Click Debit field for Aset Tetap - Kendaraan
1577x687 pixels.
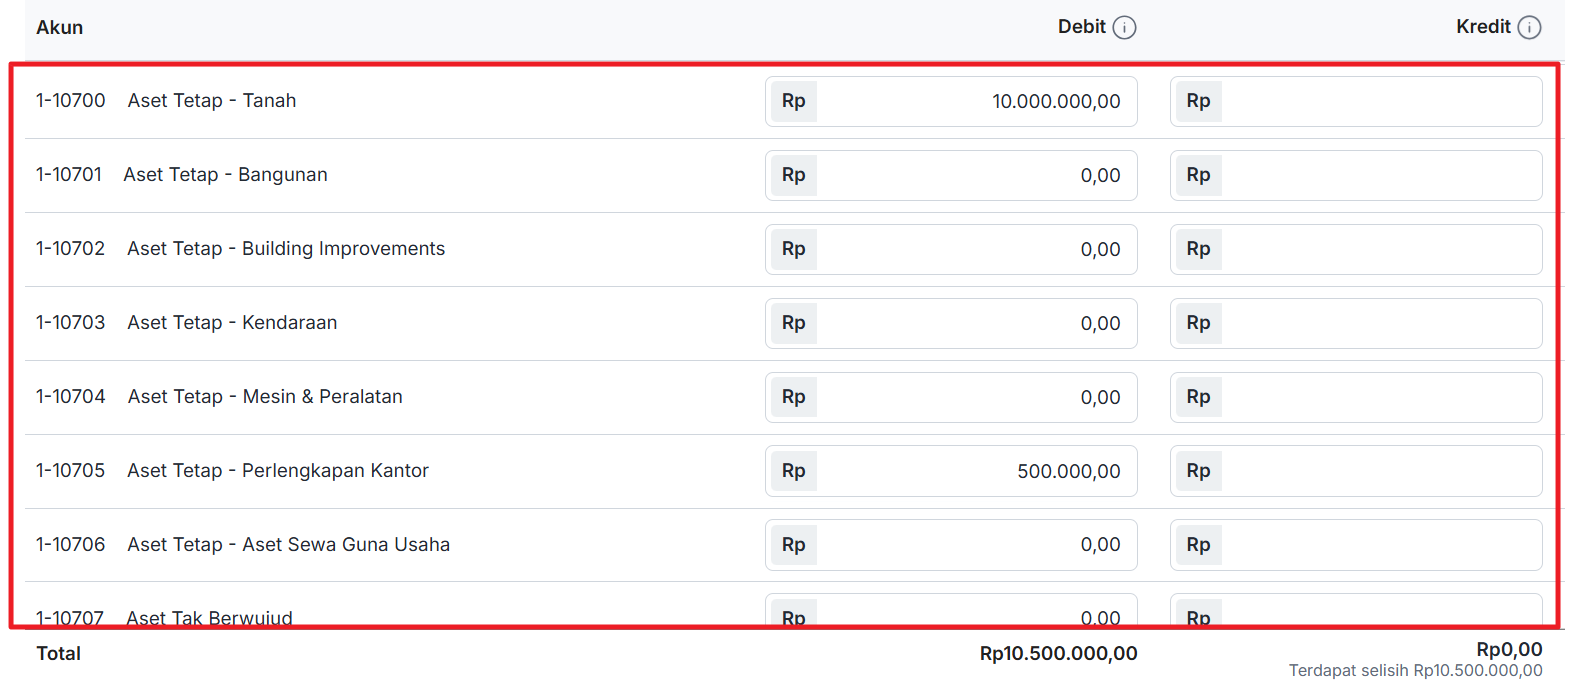(975, 323)
